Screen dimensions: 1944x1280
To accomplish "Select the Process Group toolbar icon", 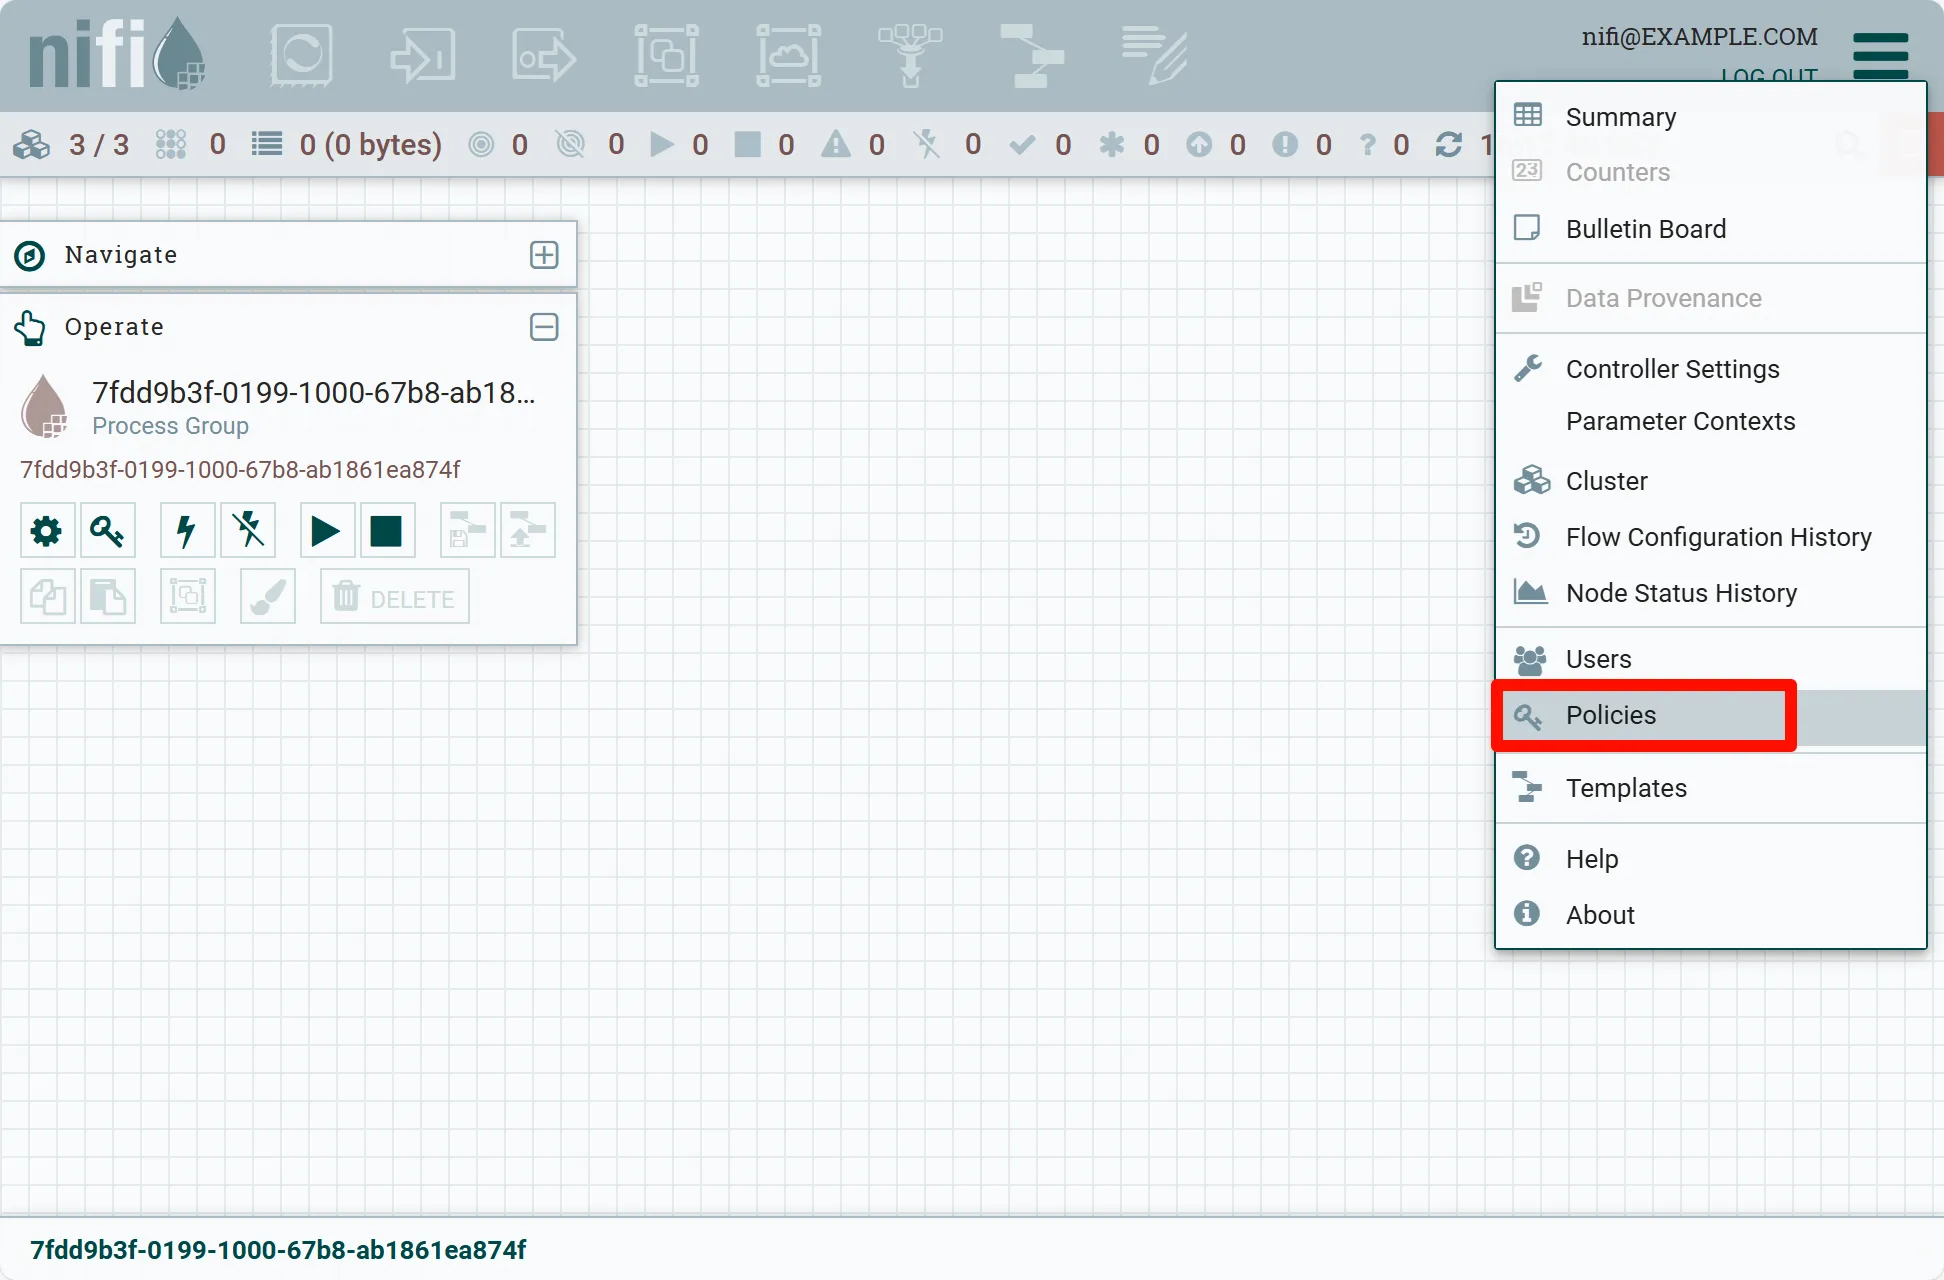I will [666, 55].
